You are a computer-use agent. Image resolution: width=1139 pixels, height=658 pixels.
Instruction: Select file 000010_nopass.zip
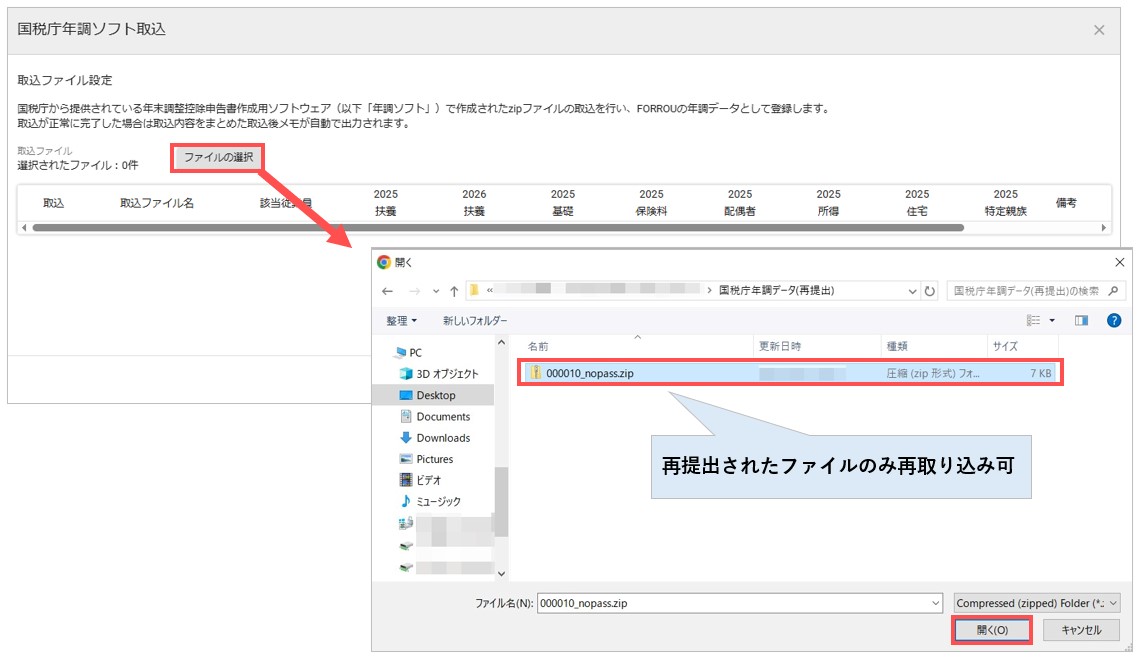click(x=790, y=373)
